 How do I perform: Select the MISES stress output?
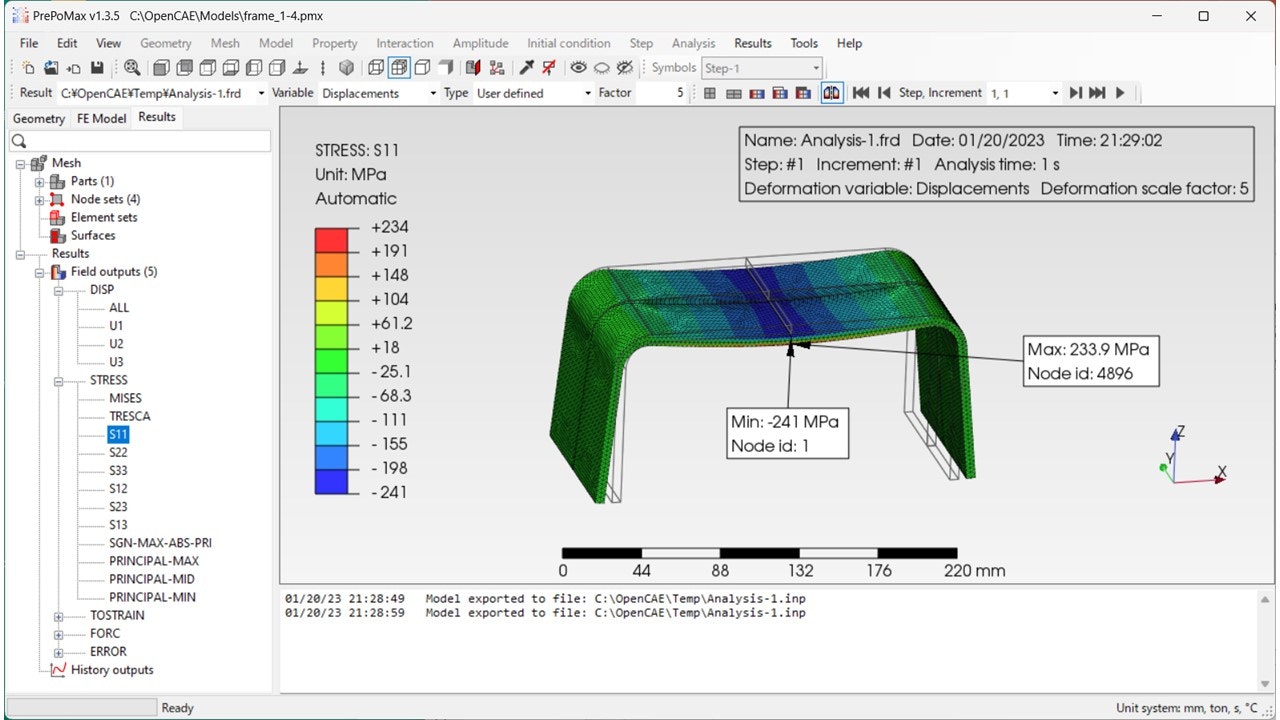coord(126,398)
